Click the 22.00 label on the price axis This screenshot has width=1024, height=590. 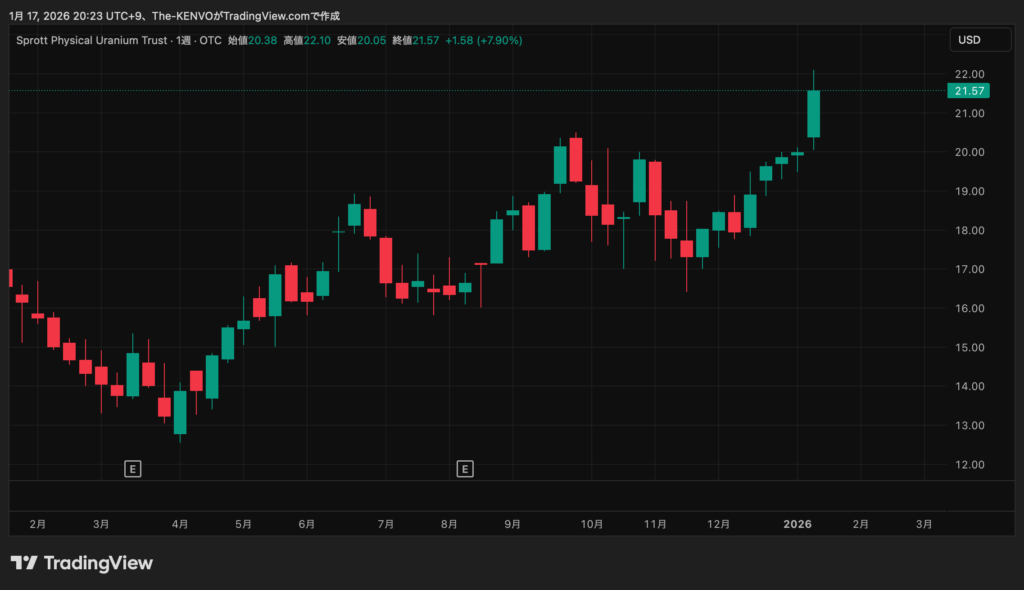968,75
